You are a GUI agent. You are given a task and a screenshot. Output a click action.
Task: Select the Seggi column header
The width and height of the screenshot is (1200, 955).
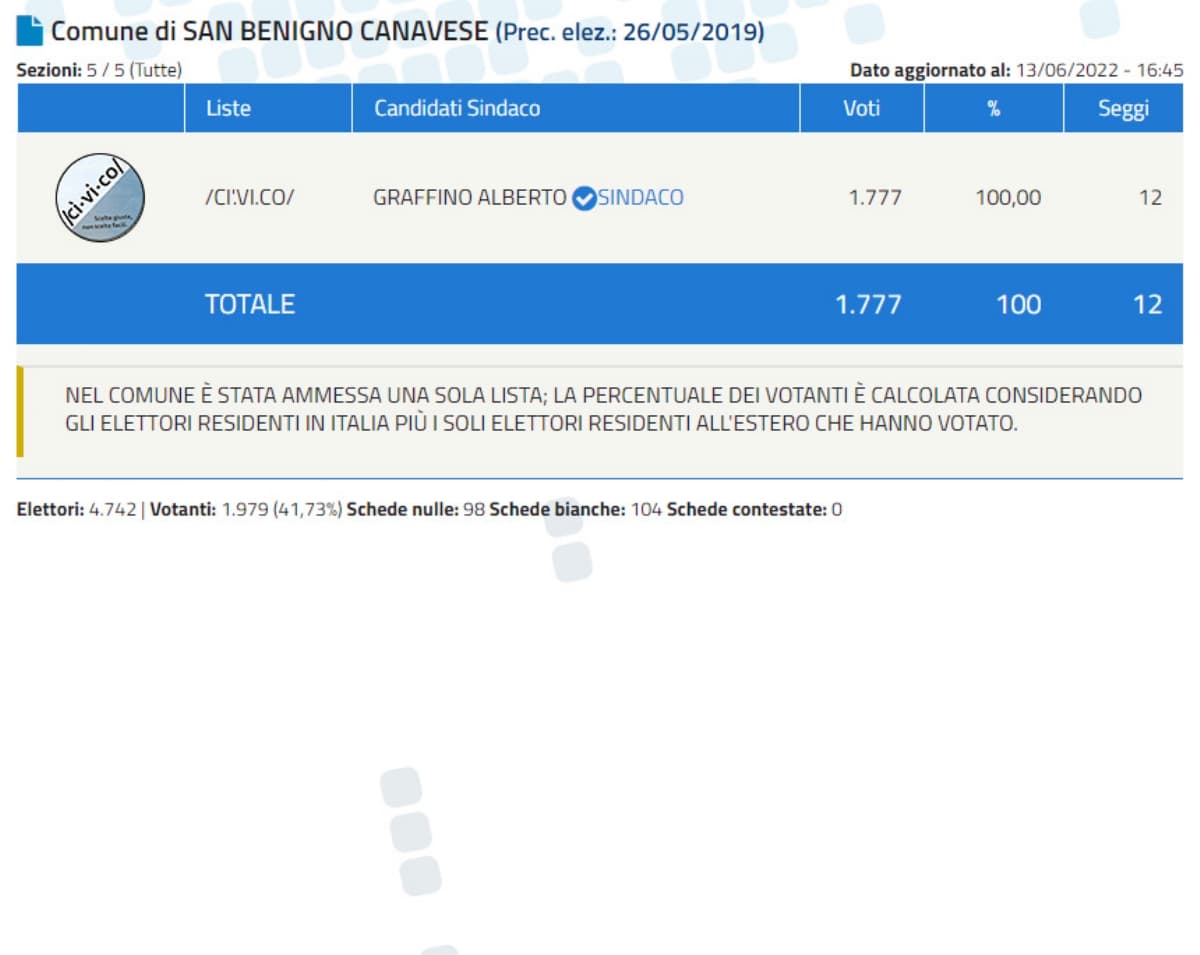(1123, 109)
